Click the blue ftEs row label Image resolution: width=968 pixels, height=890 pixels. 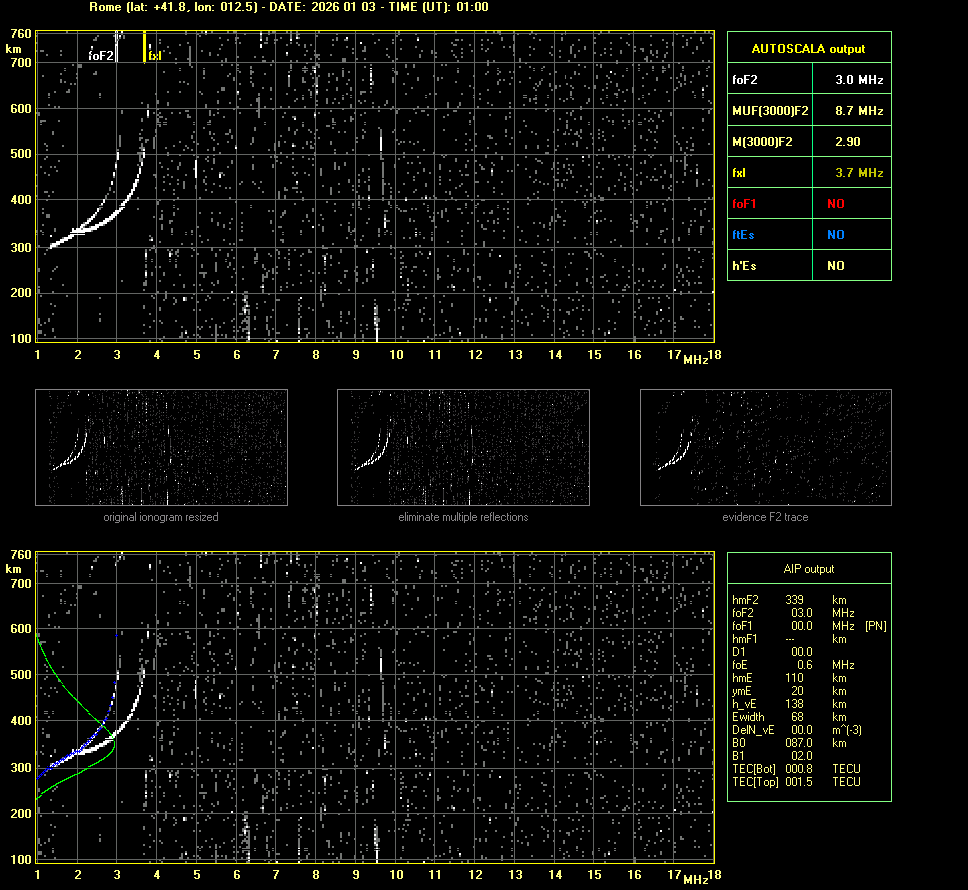[x=743, y=235]
